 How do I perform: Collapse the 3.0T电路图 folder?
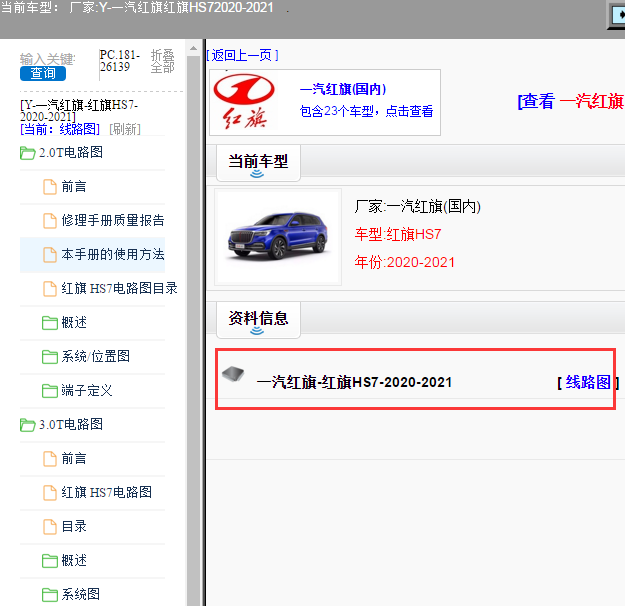click(x=71, y=424)
